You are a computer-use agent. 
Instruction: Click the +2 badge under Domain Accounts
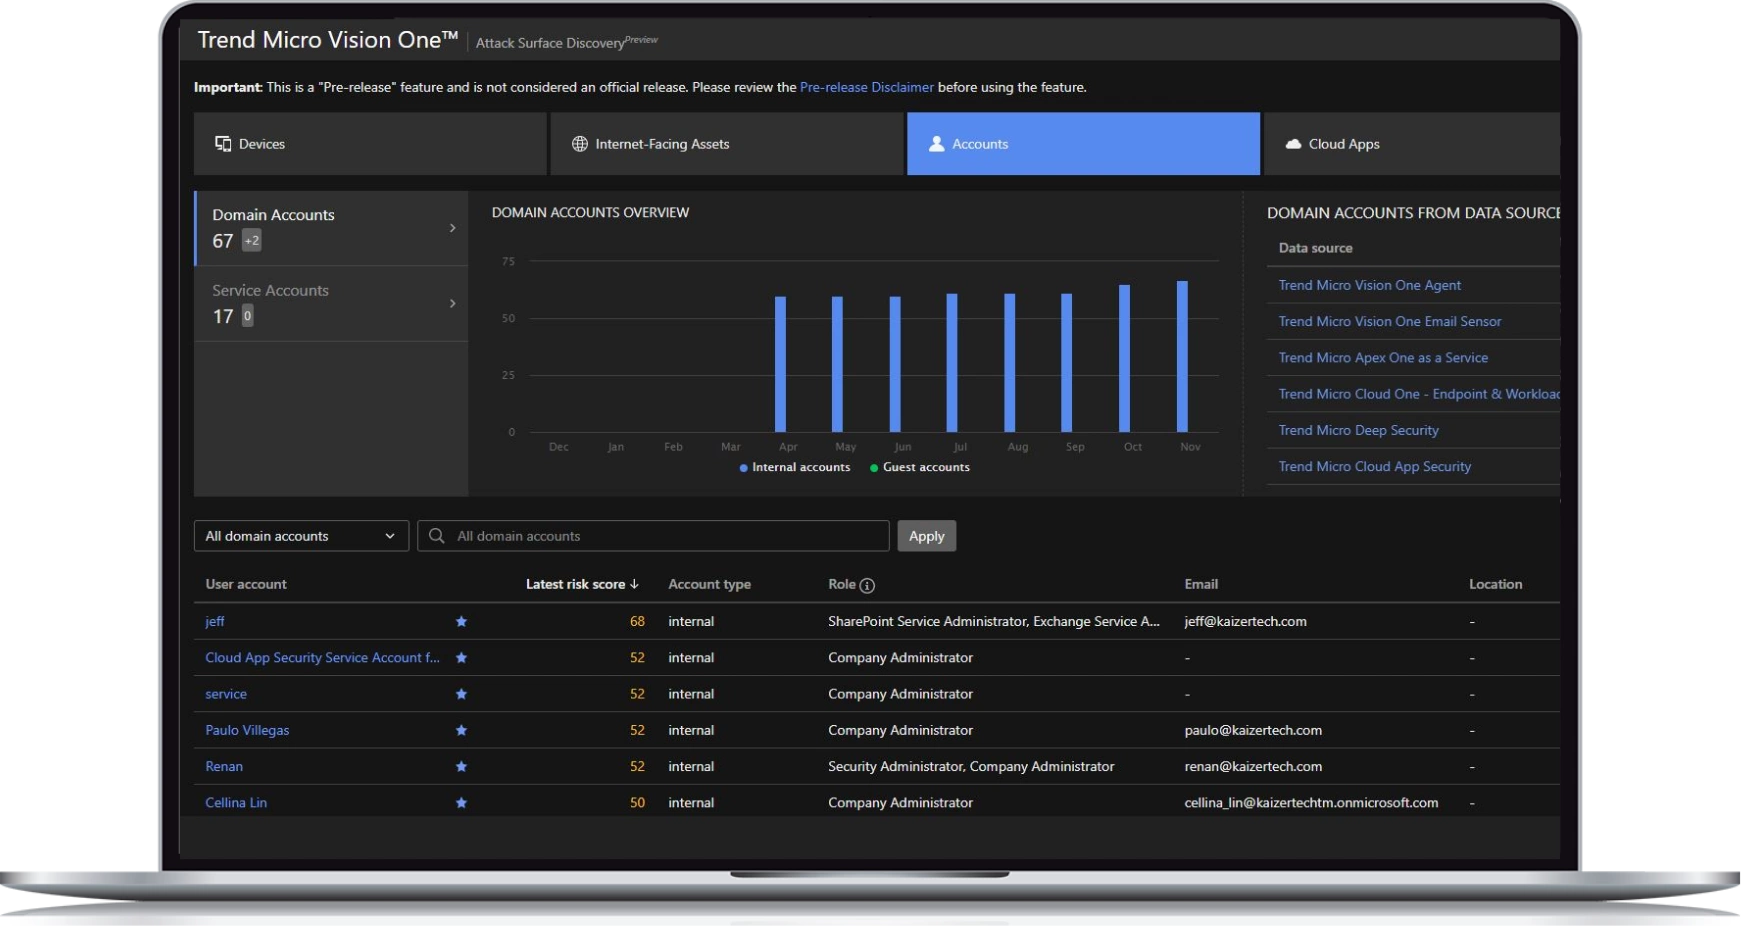(x=252, y=241)
